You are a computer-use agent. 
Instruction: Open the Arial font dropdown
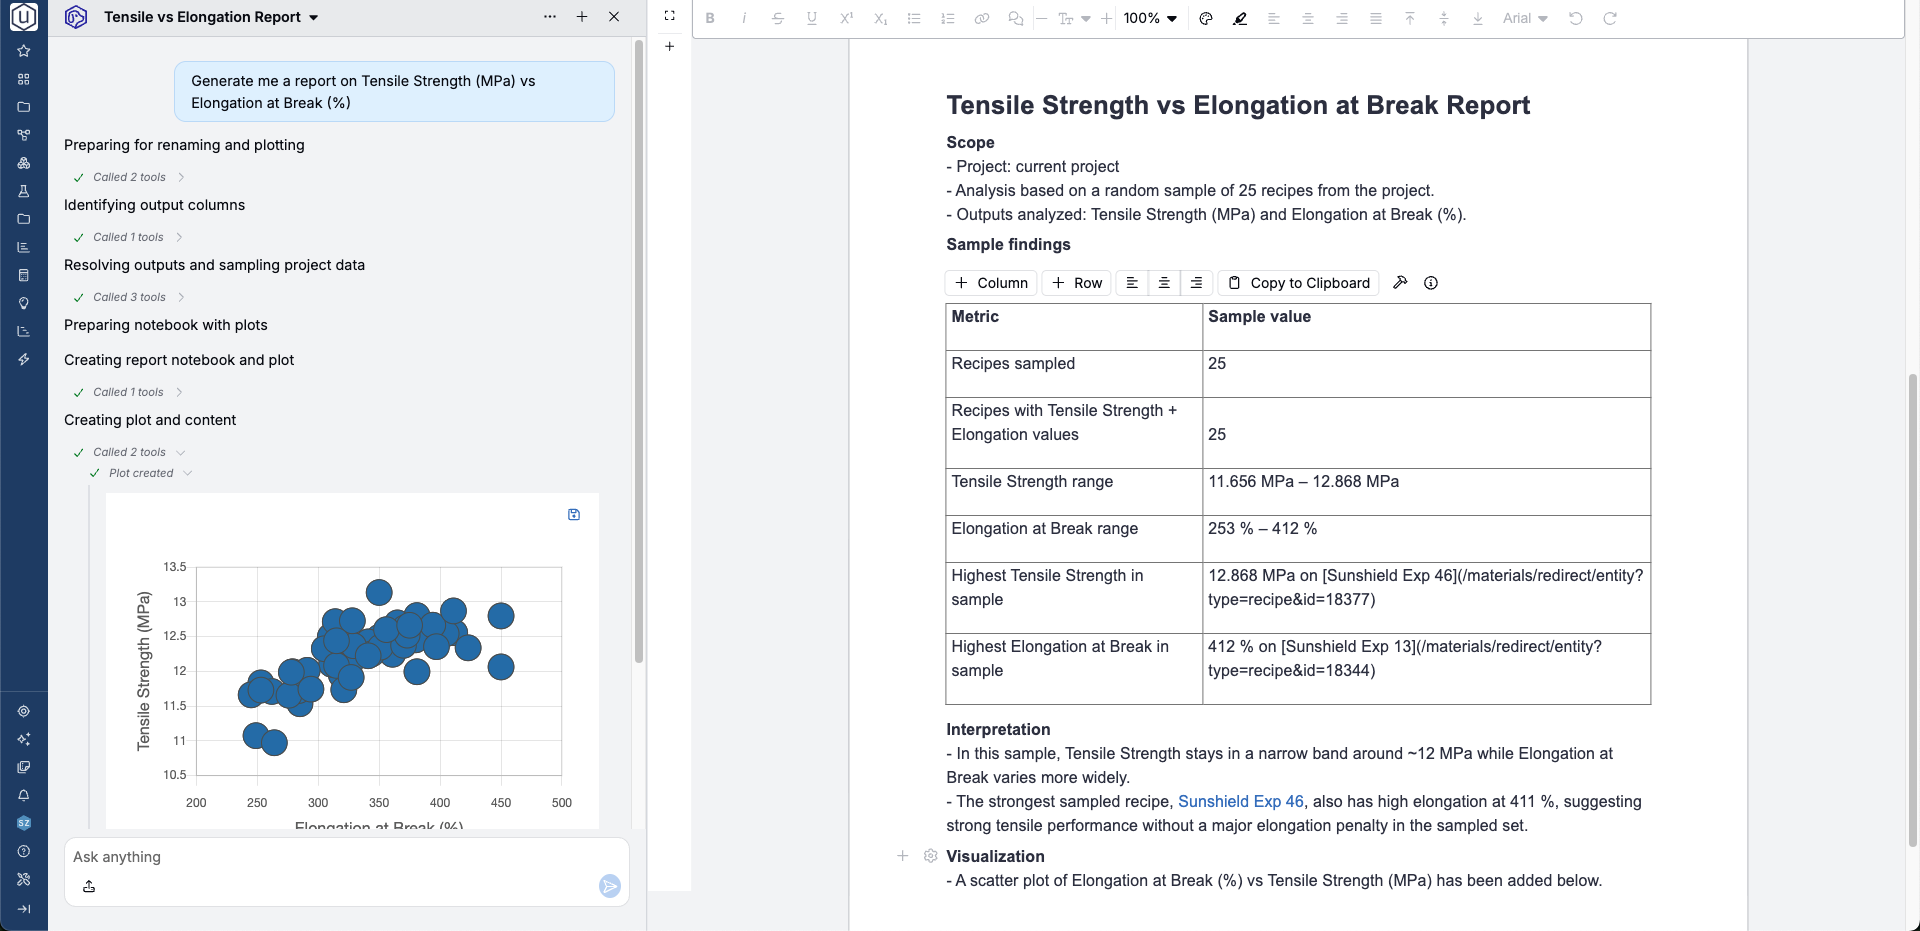1525,18
